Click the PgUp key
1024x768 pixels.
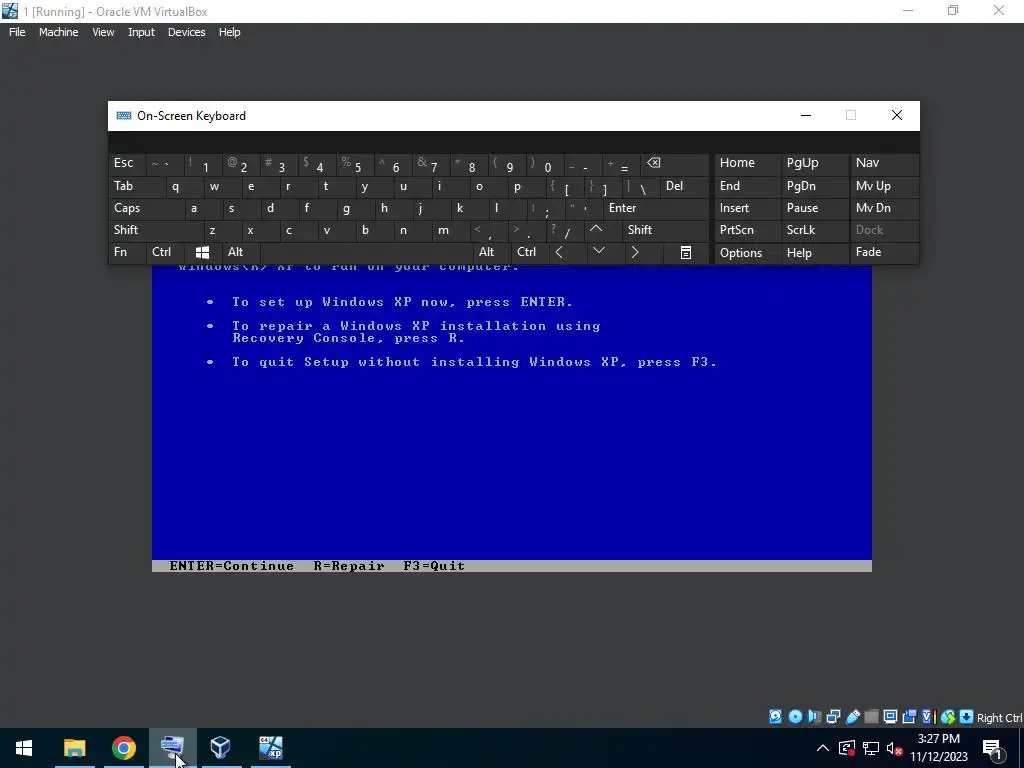[814, 163]
